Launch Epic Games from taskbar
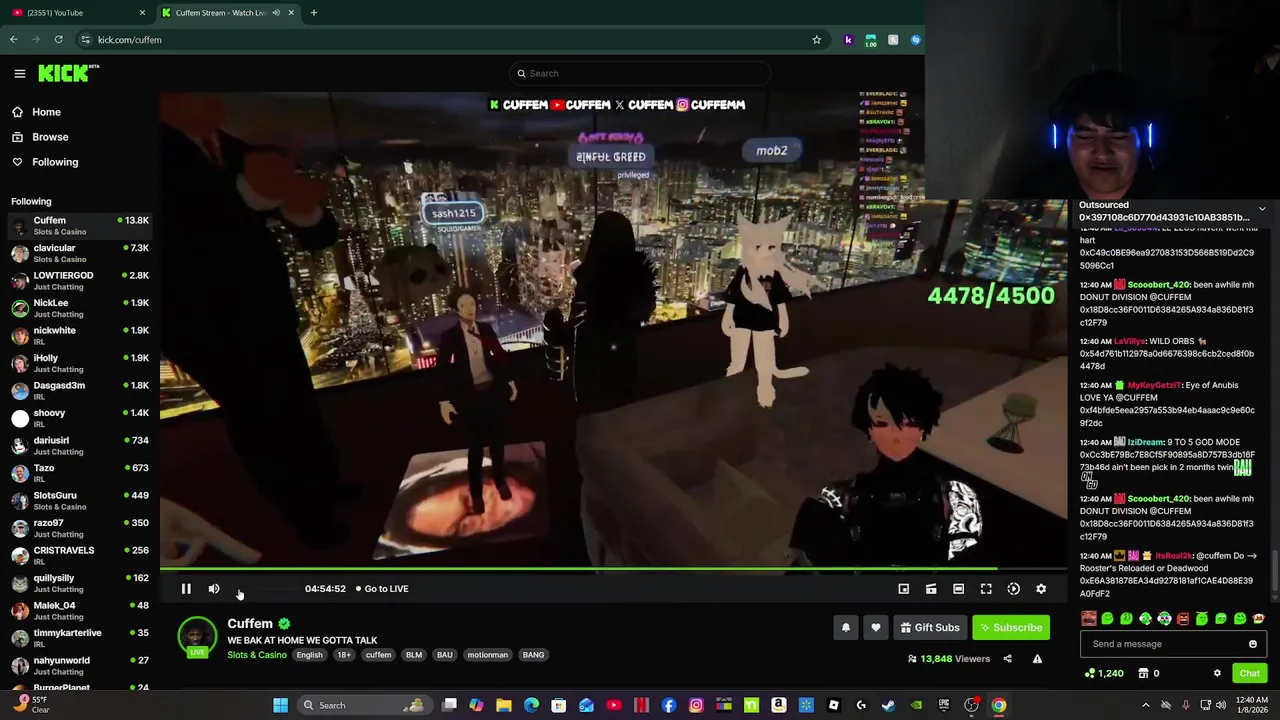This screenshot has height=720, width=1280. (943, 705)
